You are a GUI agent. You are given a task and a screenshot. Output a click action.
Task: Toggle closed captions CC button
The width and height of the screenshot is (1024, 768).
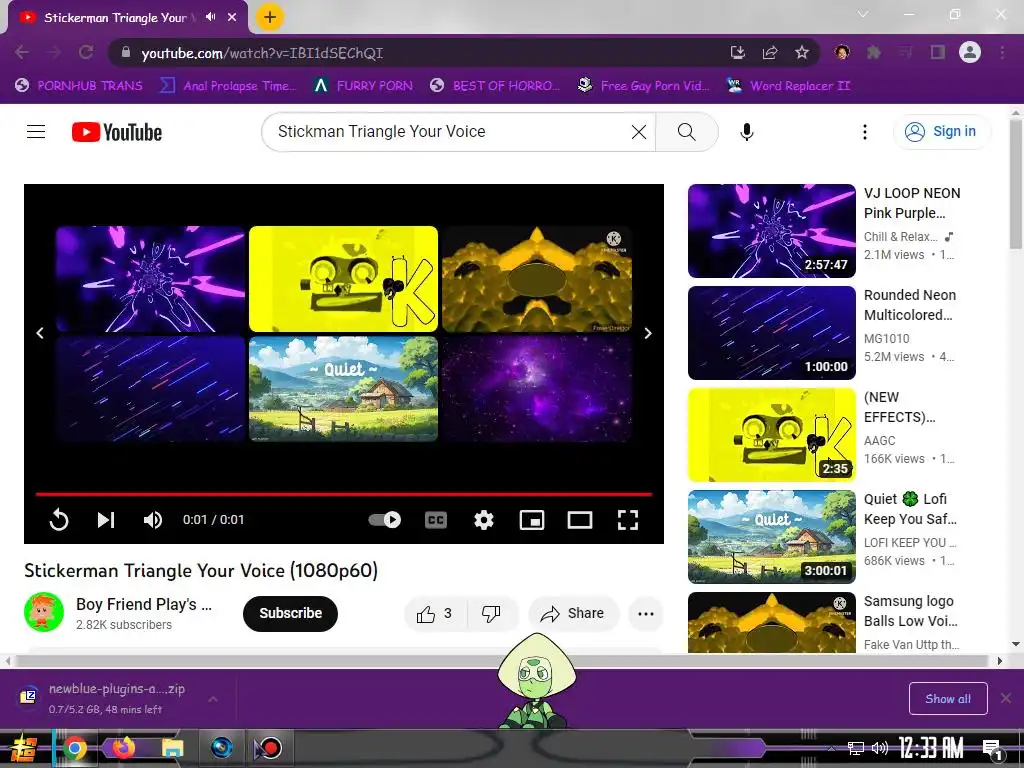click(436, 520)
